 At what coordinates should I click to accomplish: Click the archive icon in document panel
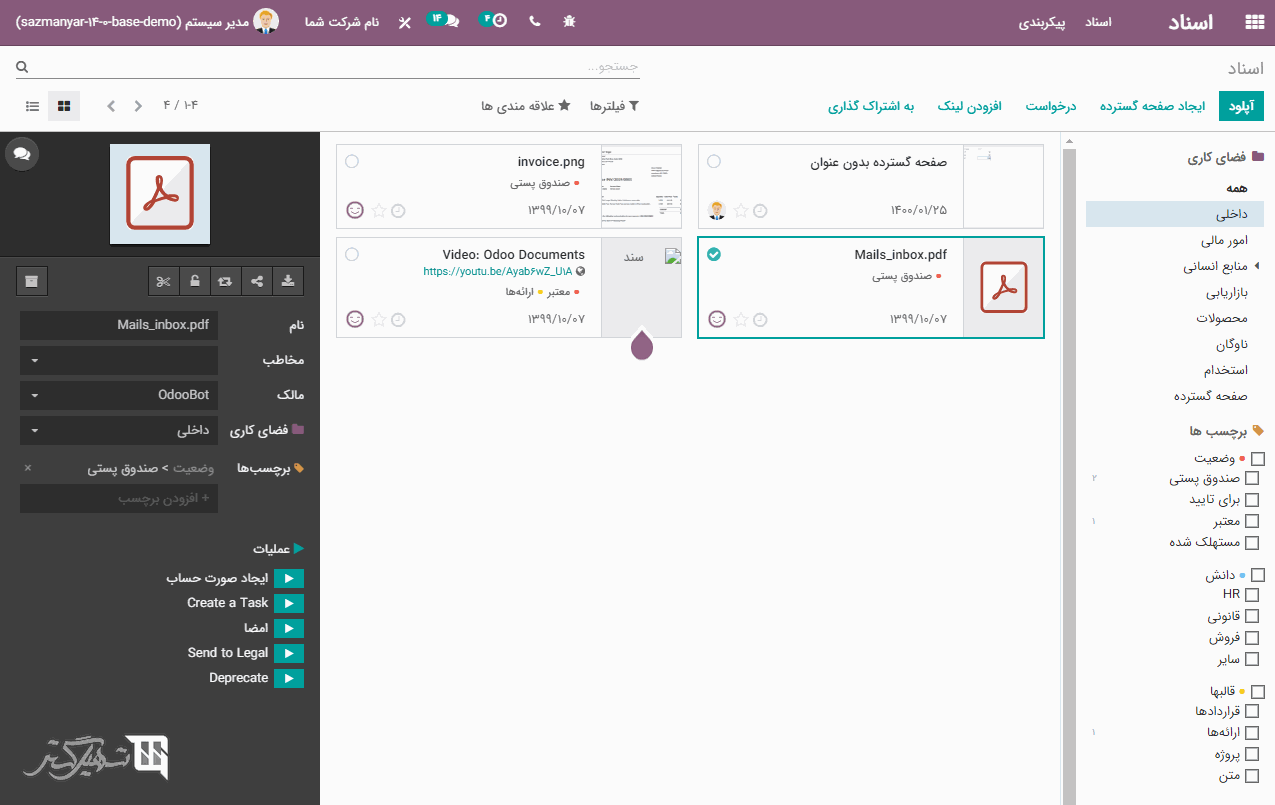point(32,281)
